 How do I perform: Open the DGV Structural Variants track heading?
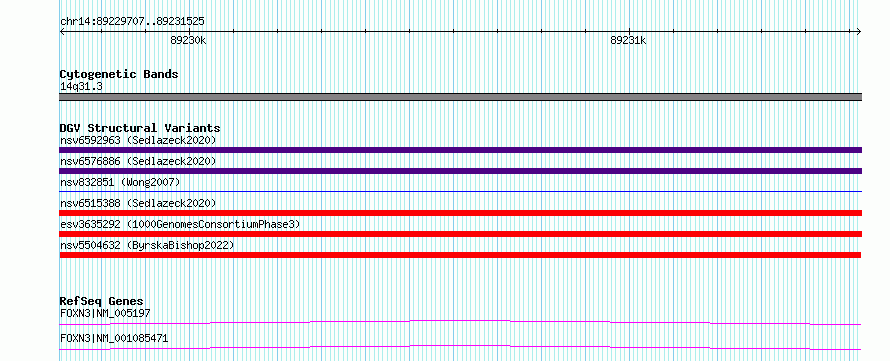click(x=140, y=128)
